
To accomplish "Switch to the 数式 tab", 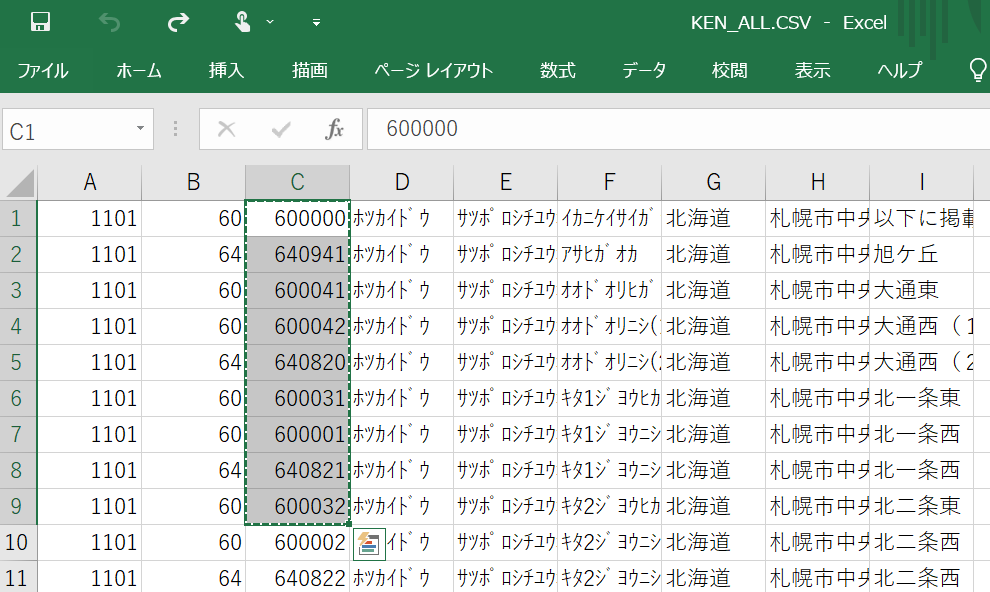I will click(x=558, y=70).
